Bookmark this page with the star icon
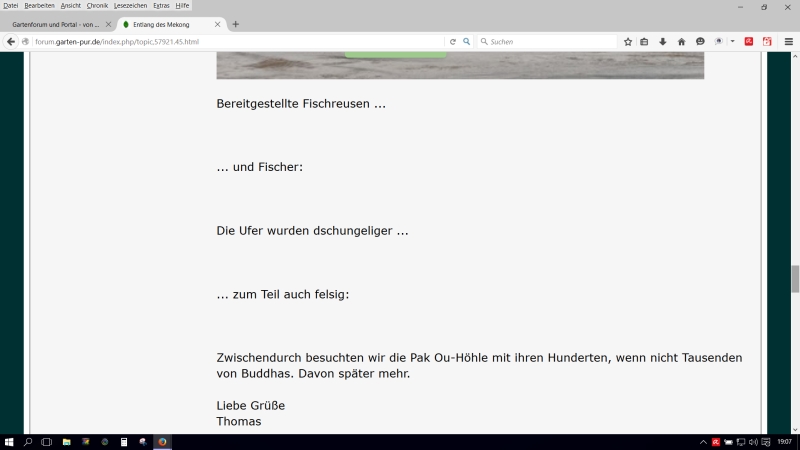Viewport: 800px width, 450px height. [x=628, y=42]
